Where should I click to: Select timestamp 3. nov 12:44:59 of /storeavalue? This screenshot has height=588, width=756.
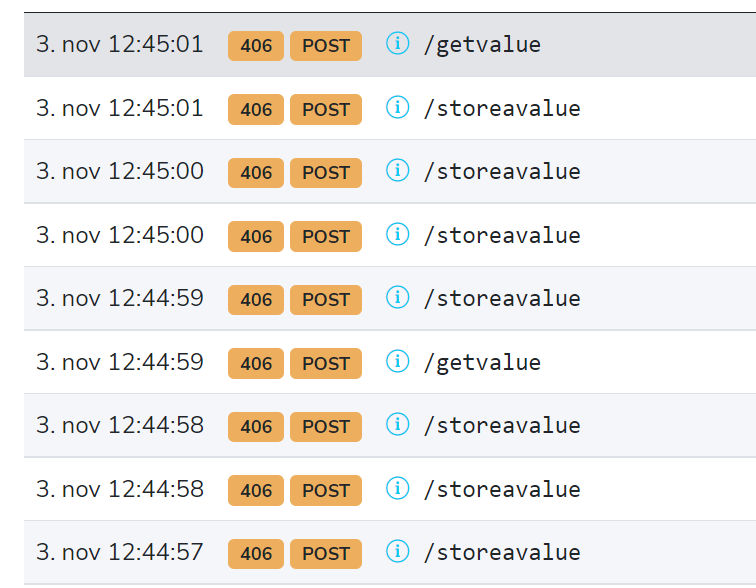coord(120,298)
